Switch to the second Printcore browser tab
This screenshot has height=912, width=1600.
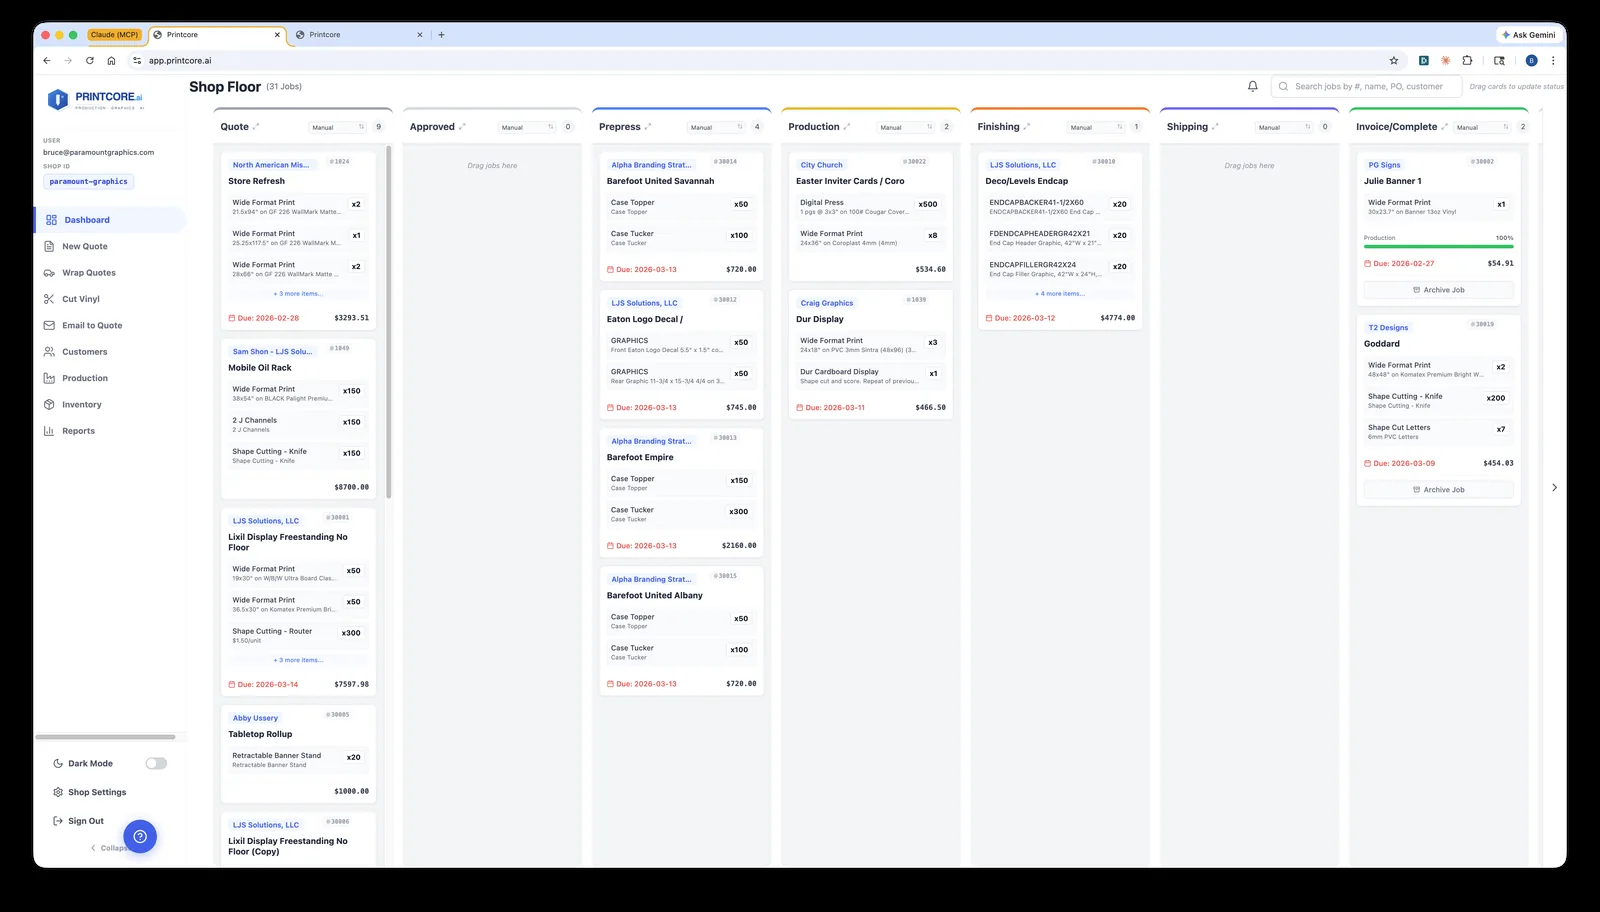[x=360, y=35]
